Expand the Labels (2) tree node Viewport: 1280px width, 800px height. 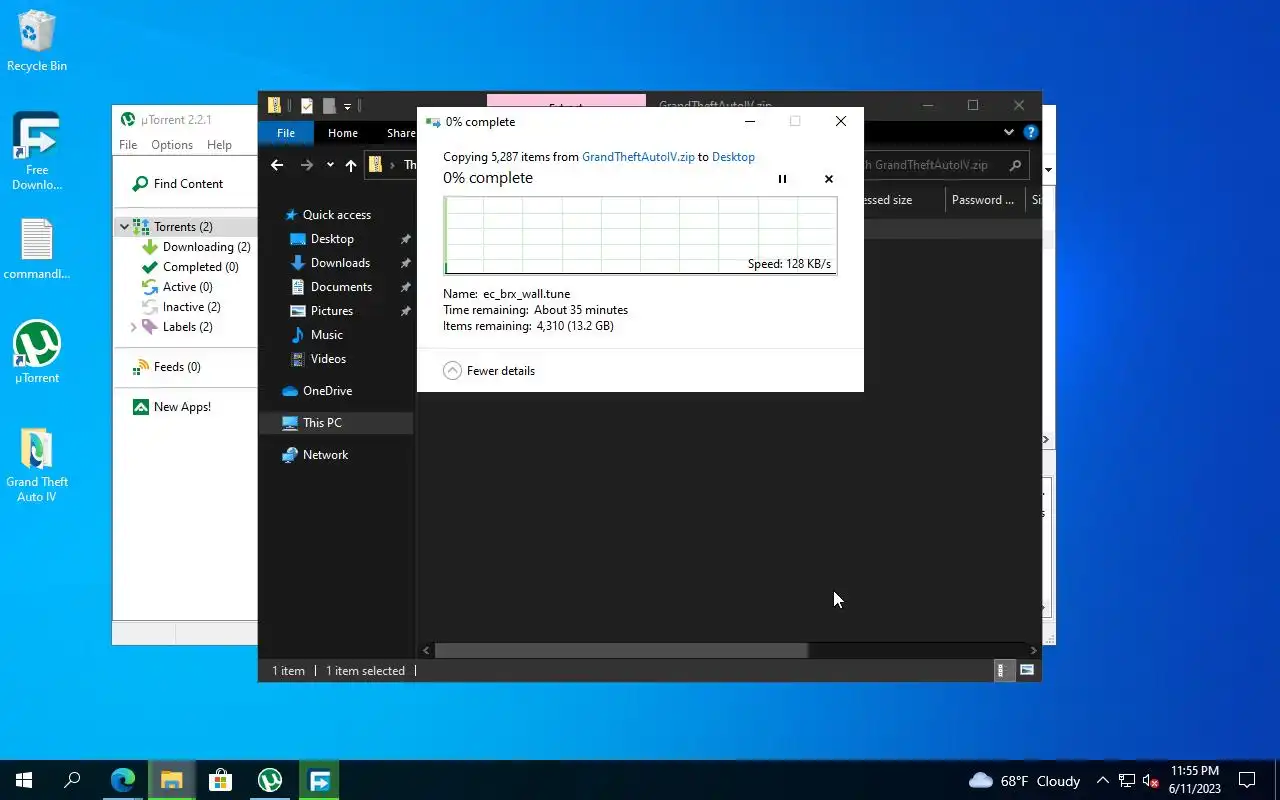133,327
